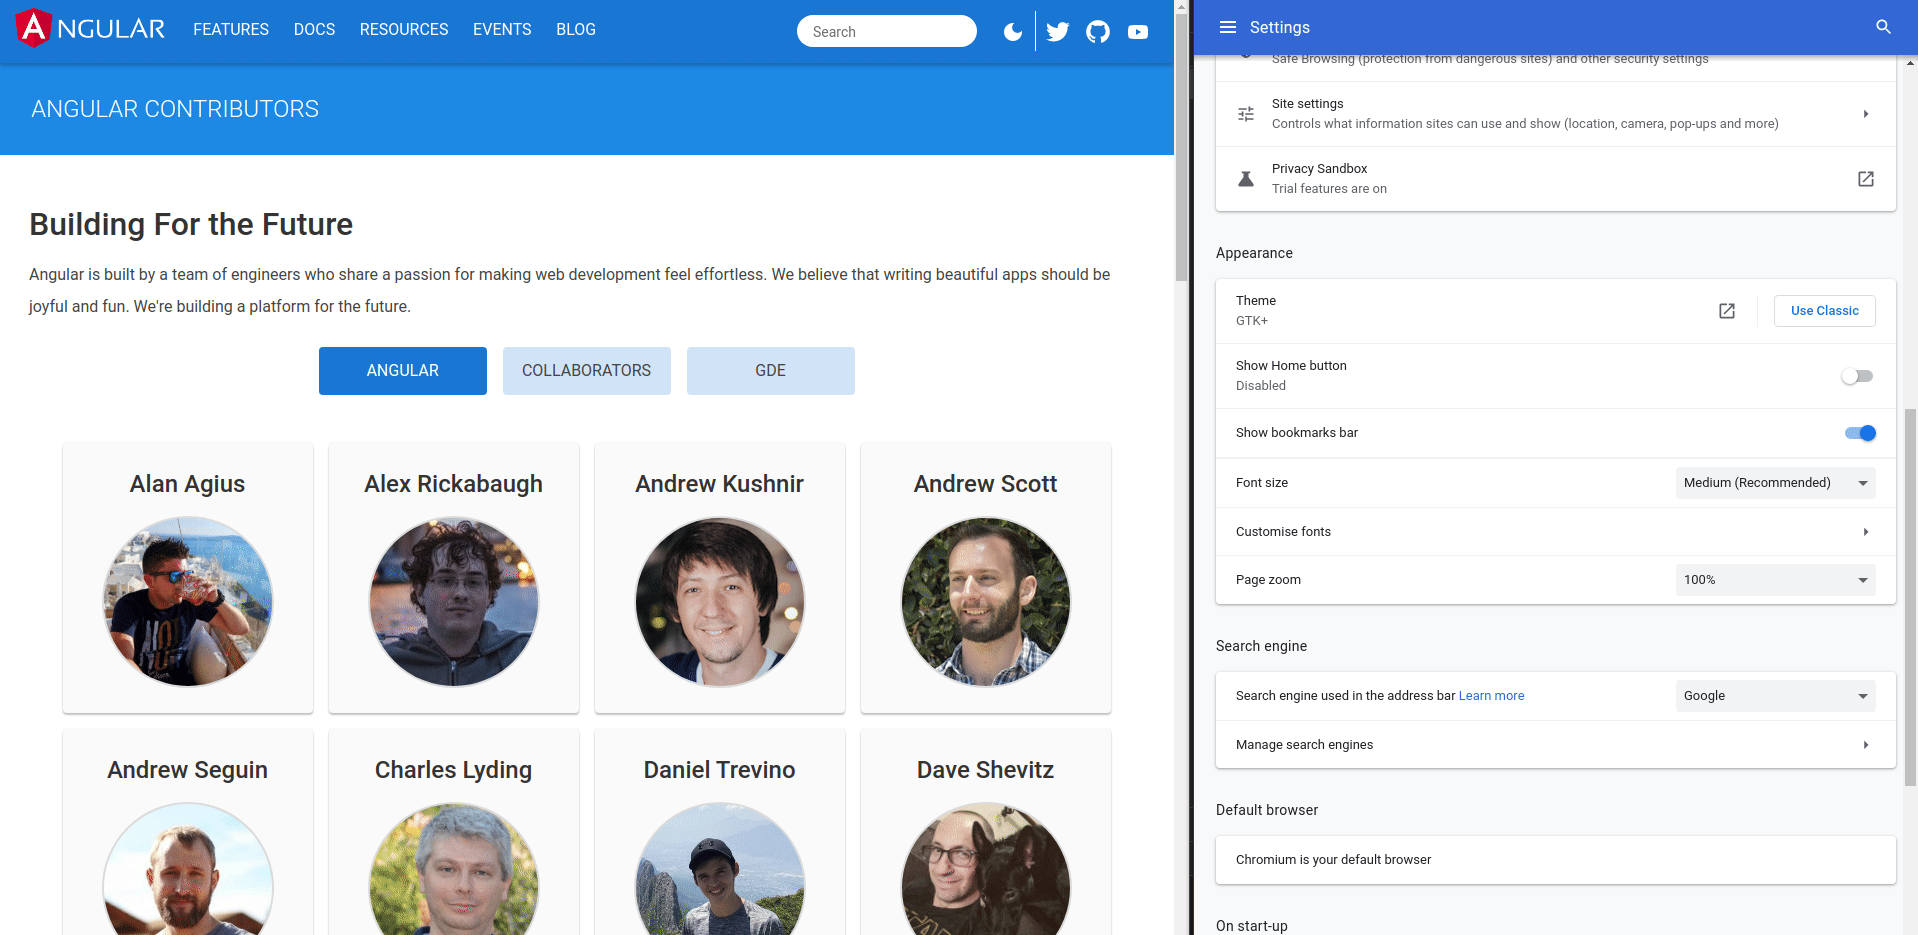Select the ANGULAR contributors tab
This screenshot has width=1918, height=935.
click(403, 371)
